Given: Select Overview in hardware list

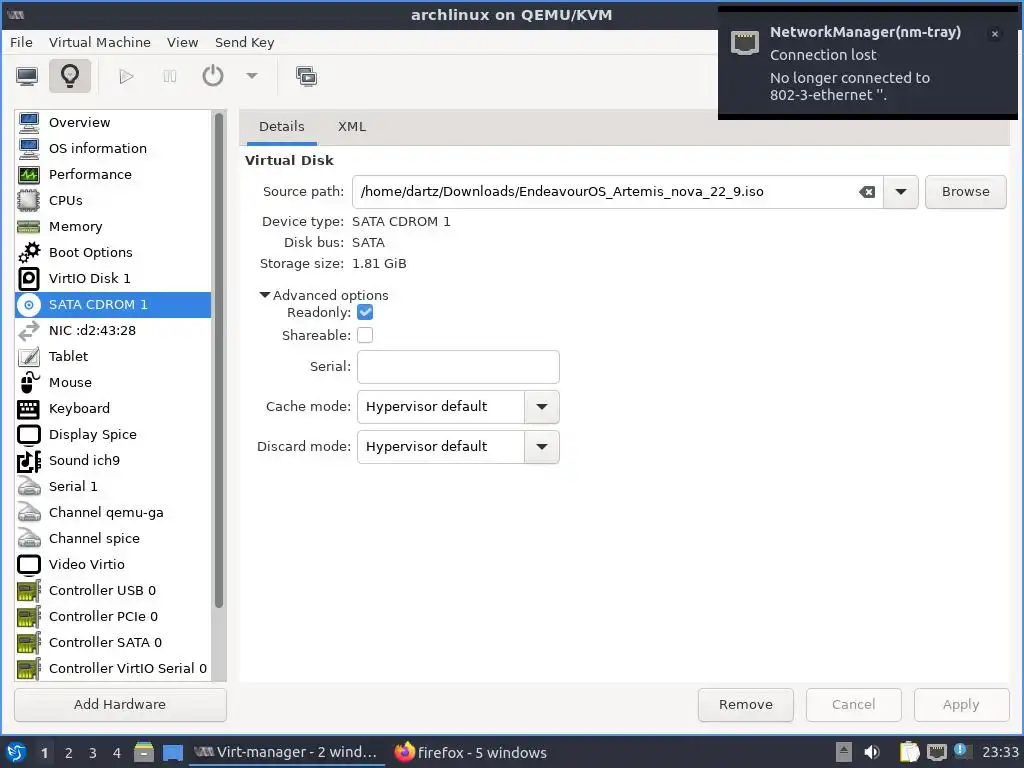Looking at the screenshot, I should (113, 122).
